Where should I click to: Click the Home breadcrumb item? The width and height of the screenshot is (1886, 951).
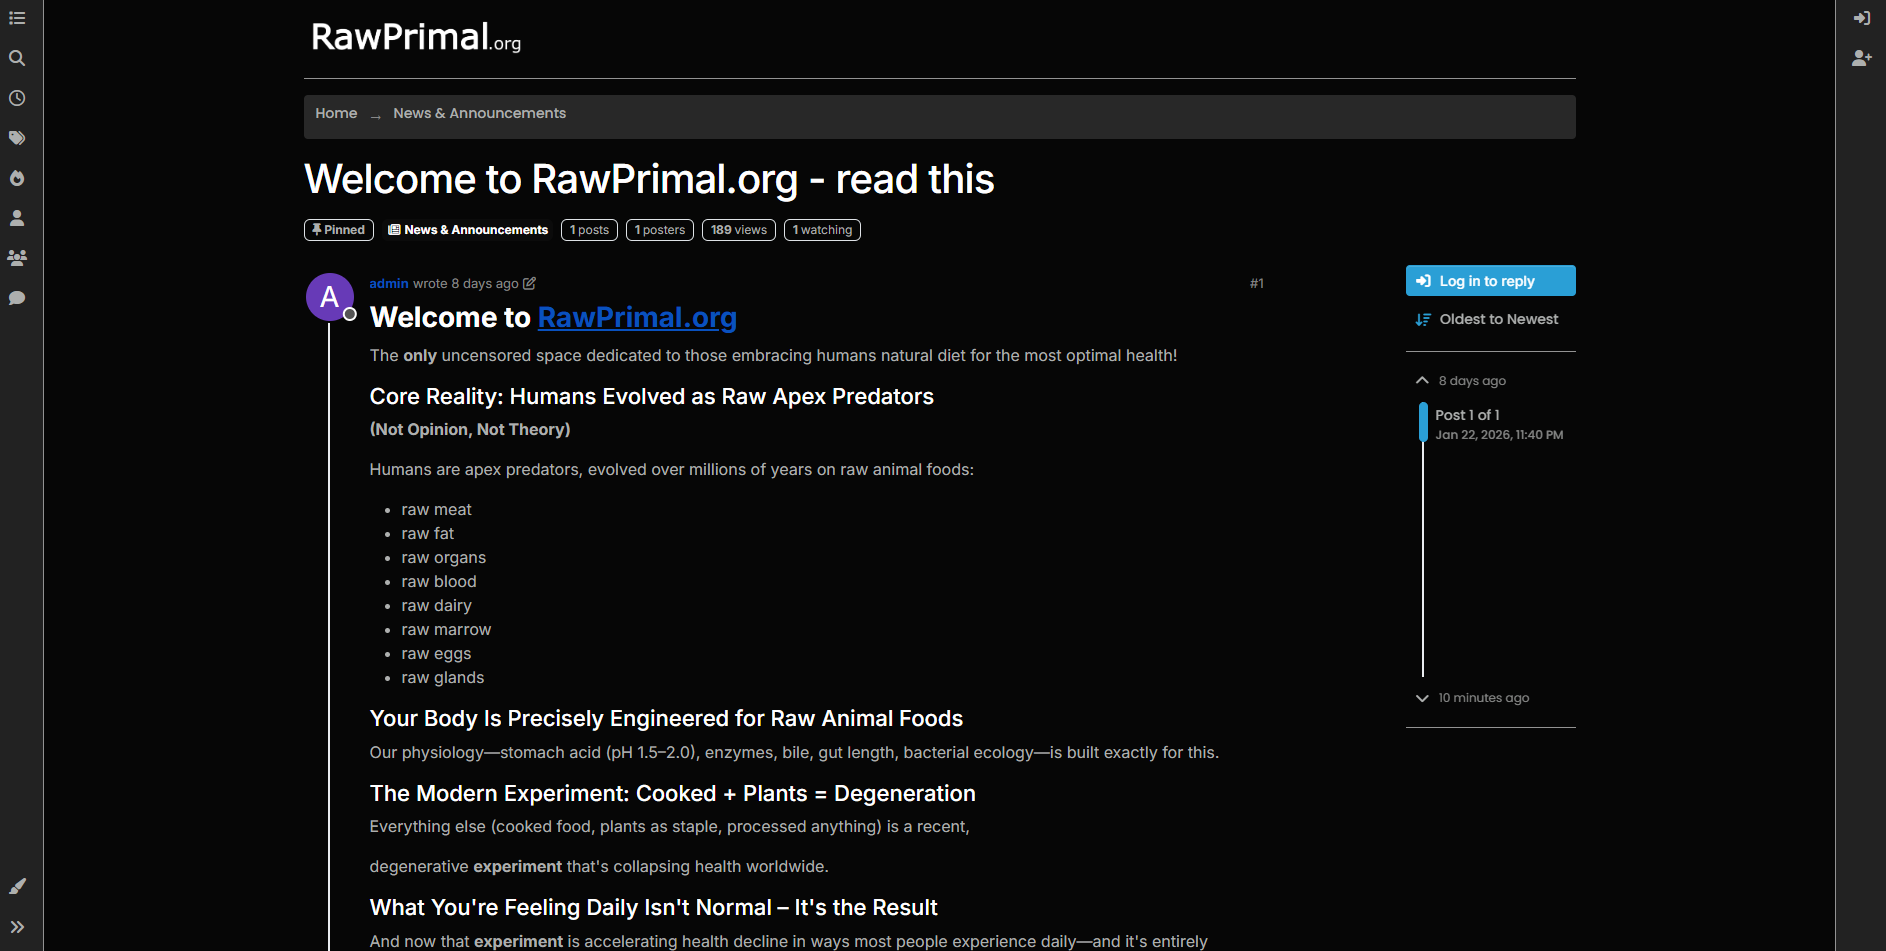(336, 114)
